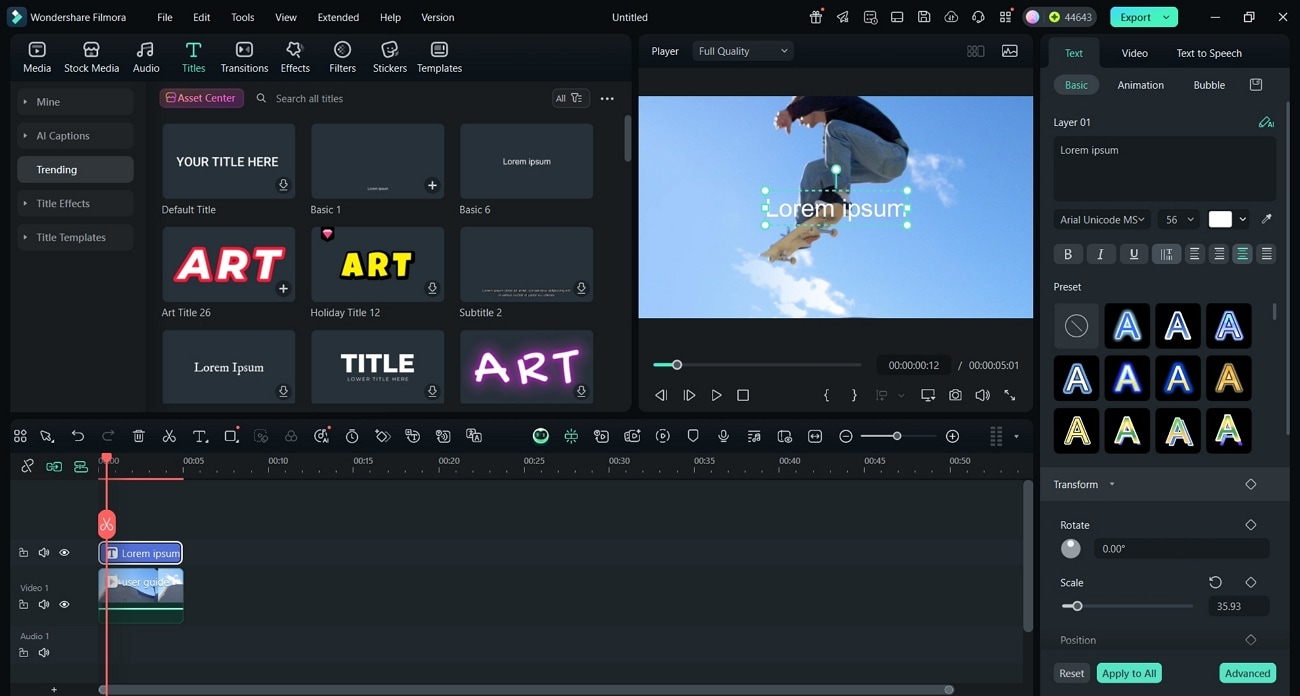Select the Art Title 26 thumbnail
The height and width of the screenshot is (696, 1300).
[x=228, y=263]
